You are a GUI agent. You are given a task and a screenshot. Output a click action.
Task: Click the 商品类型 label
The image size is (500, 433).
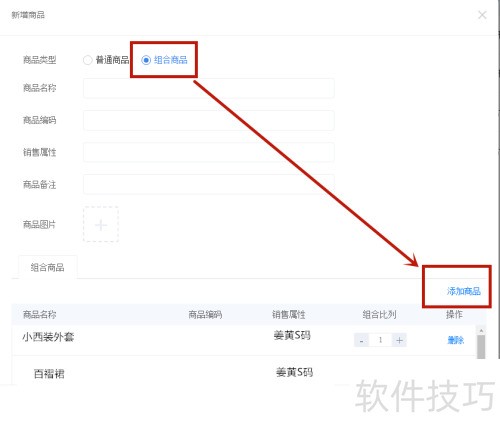(x=39, y=60)
